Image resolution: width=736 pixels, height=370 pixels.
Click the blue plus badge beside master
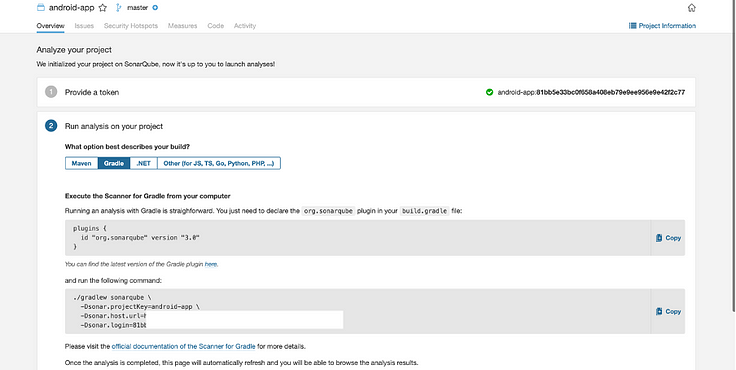point(155,8)
